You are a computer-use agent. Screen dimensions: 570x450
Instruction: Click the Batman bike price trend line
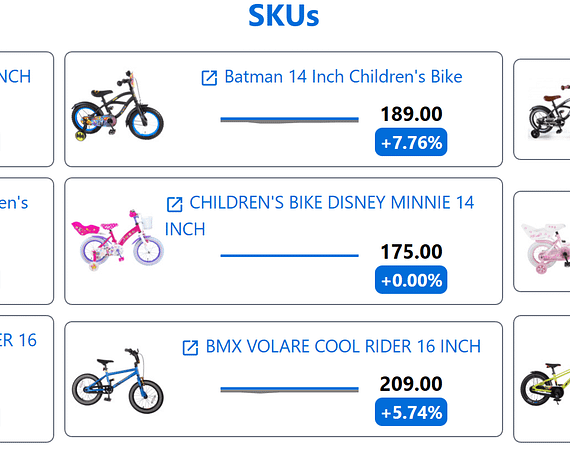point(289,120)
